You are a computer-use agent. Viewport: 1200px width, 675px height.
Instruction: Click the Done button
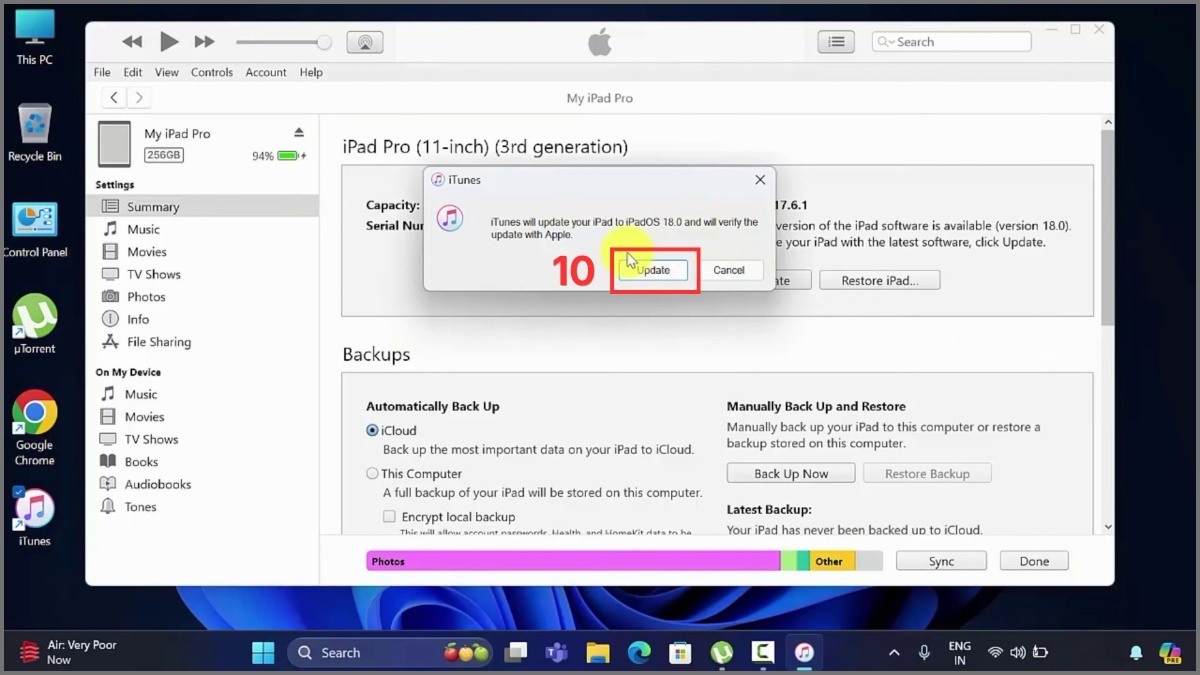(1034, 561)
